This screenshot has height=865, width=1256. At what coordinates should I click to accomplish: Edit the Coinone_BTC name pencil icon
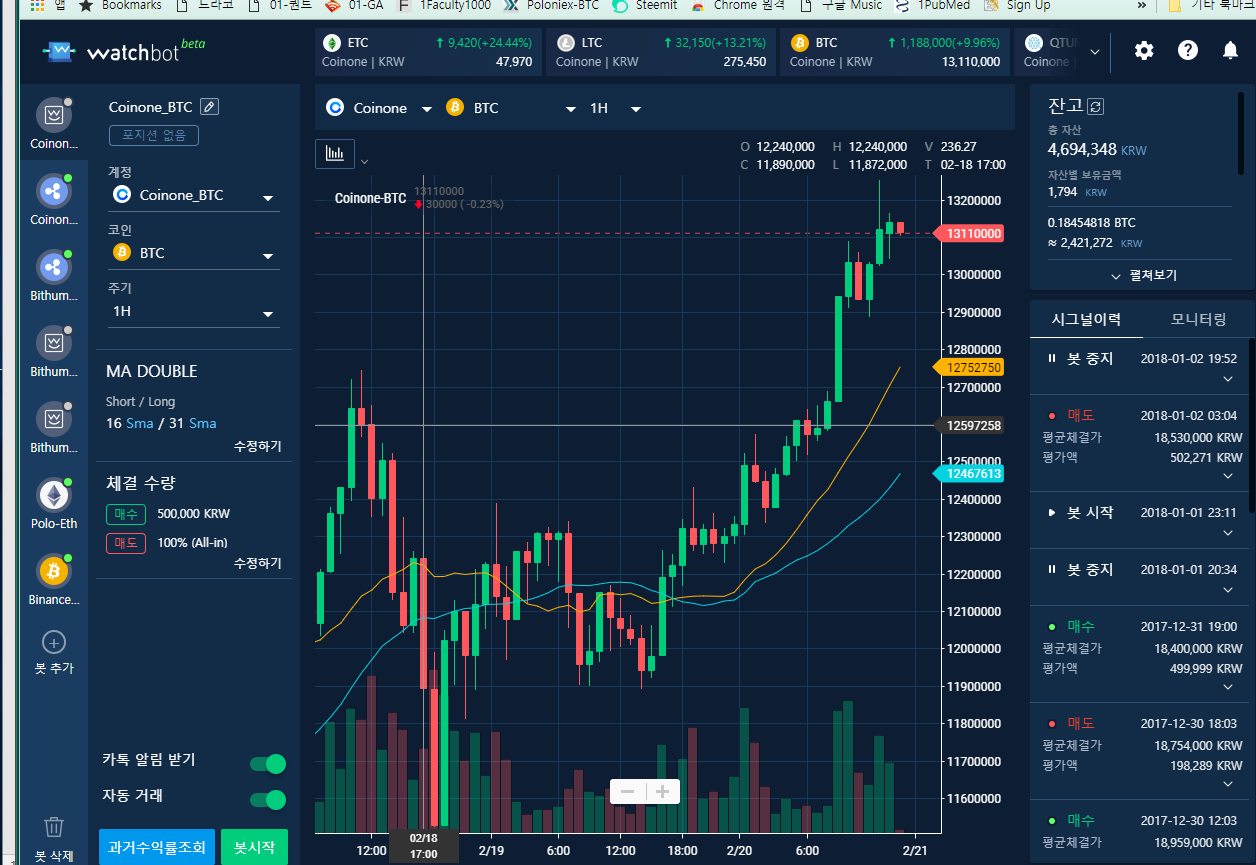click(209, 107)
